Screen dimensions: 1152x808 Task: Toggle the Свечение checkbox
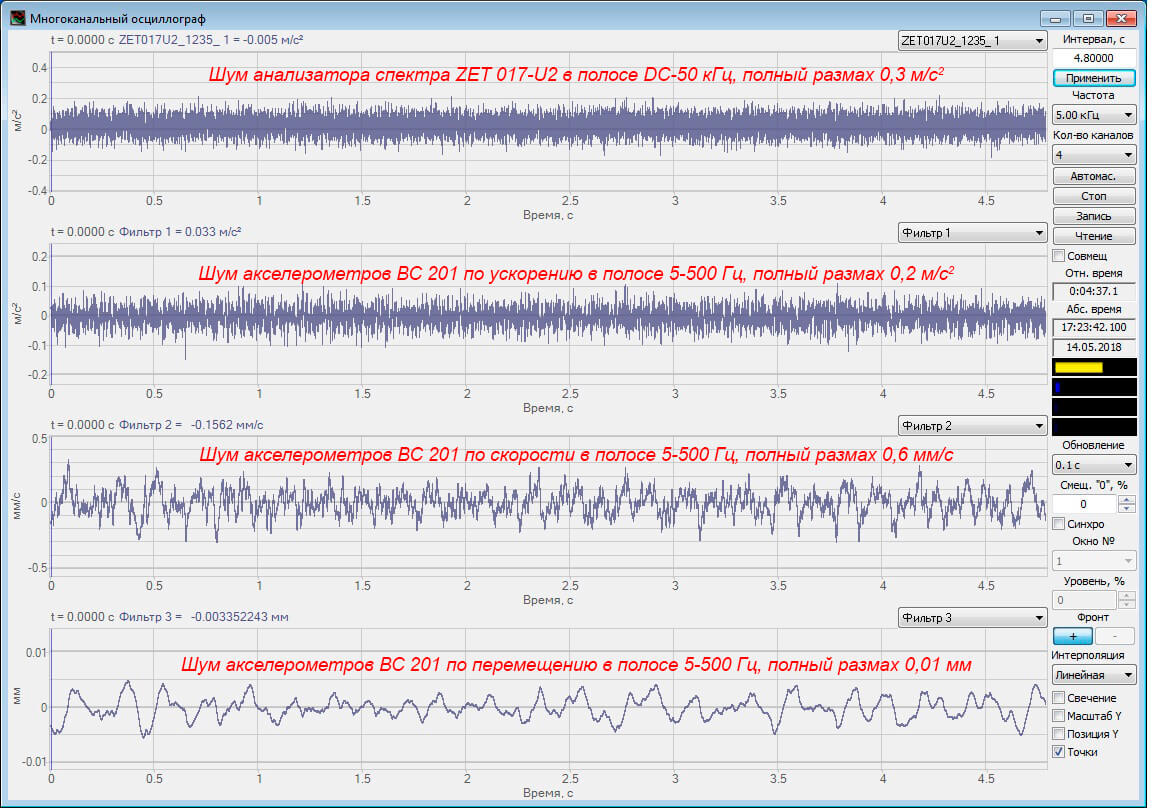coord(1059,698)
